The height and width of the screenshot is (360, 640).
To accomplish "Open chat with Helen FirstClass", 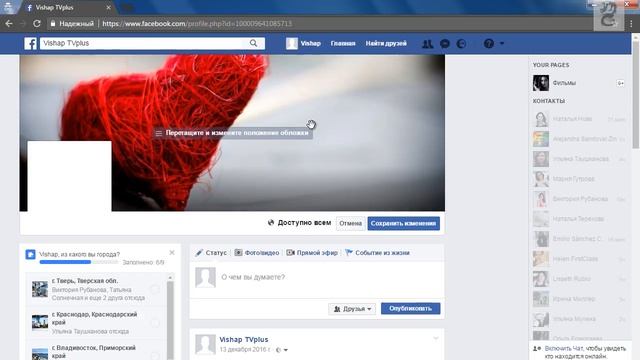I will (579, 259).
